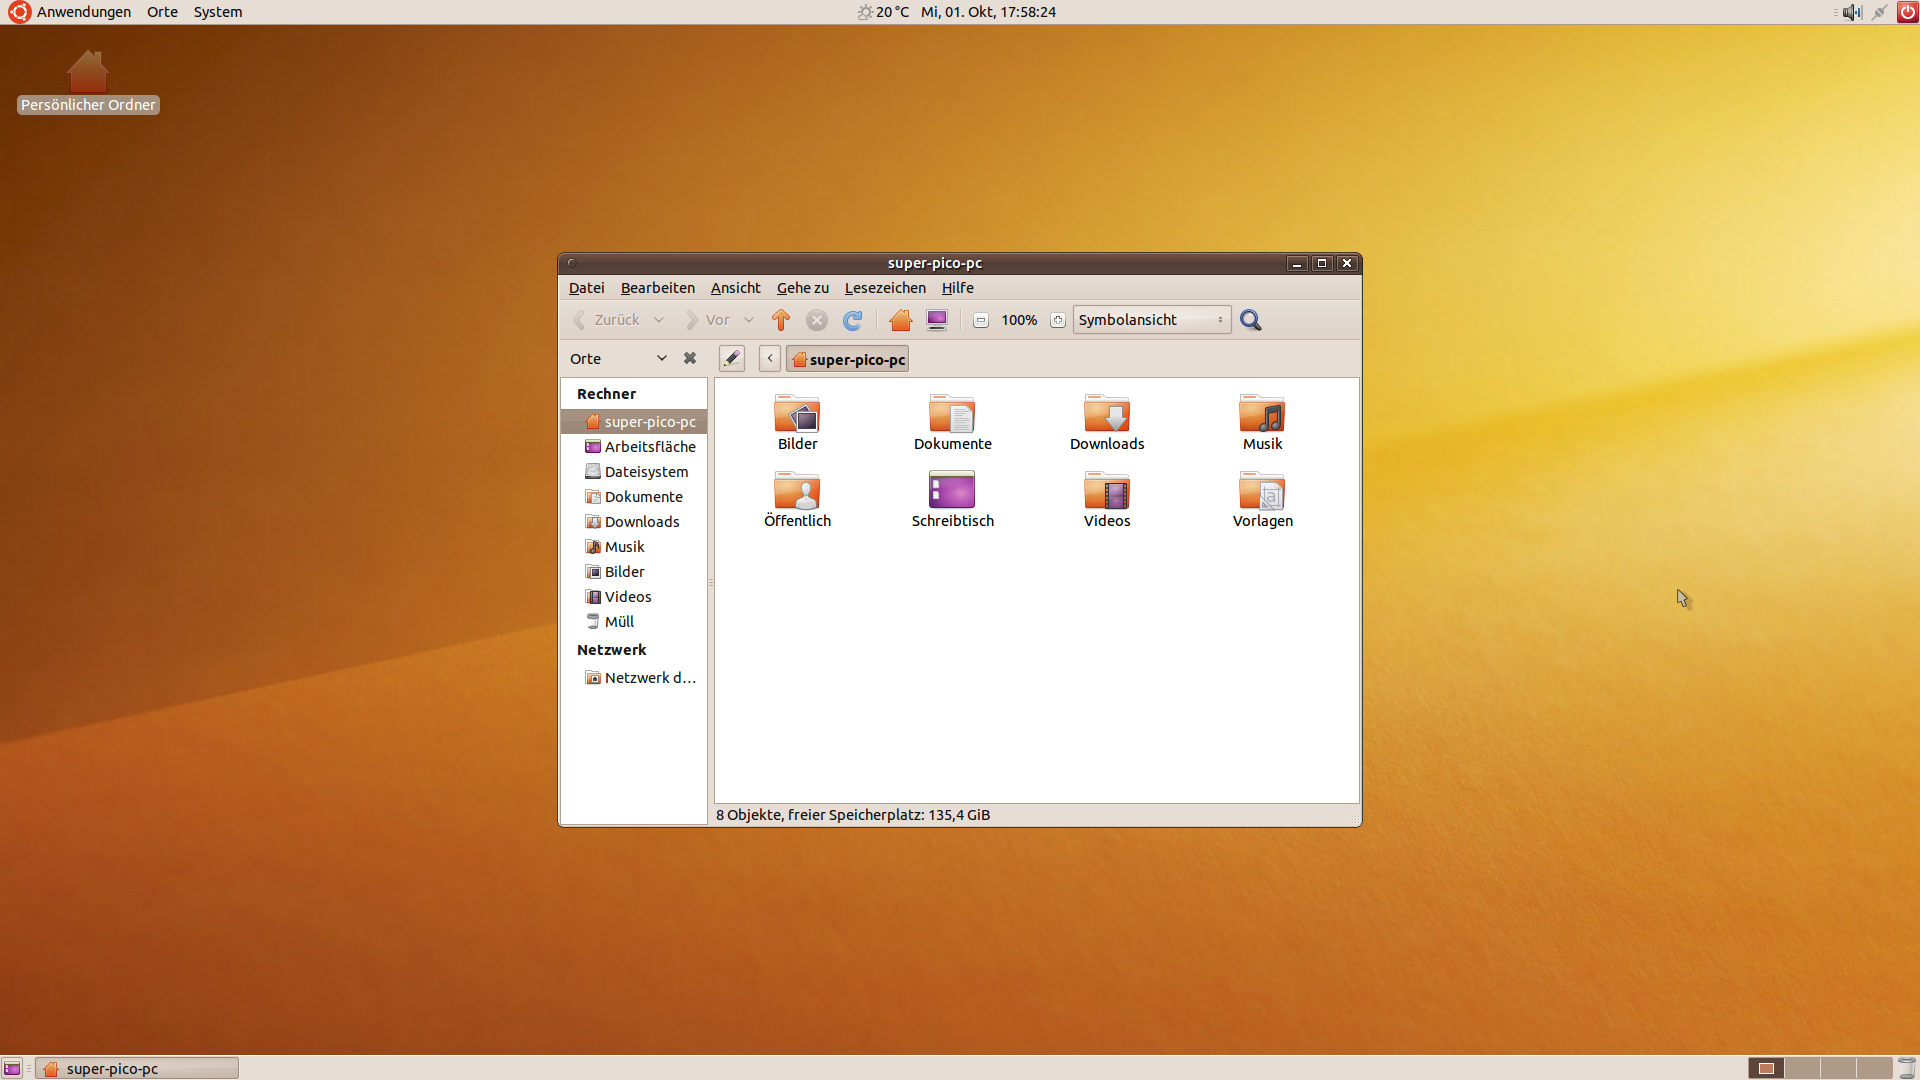Open the Symbolansicht view dropdown
The image size is (1920, 1080).
coord(1151,320)
